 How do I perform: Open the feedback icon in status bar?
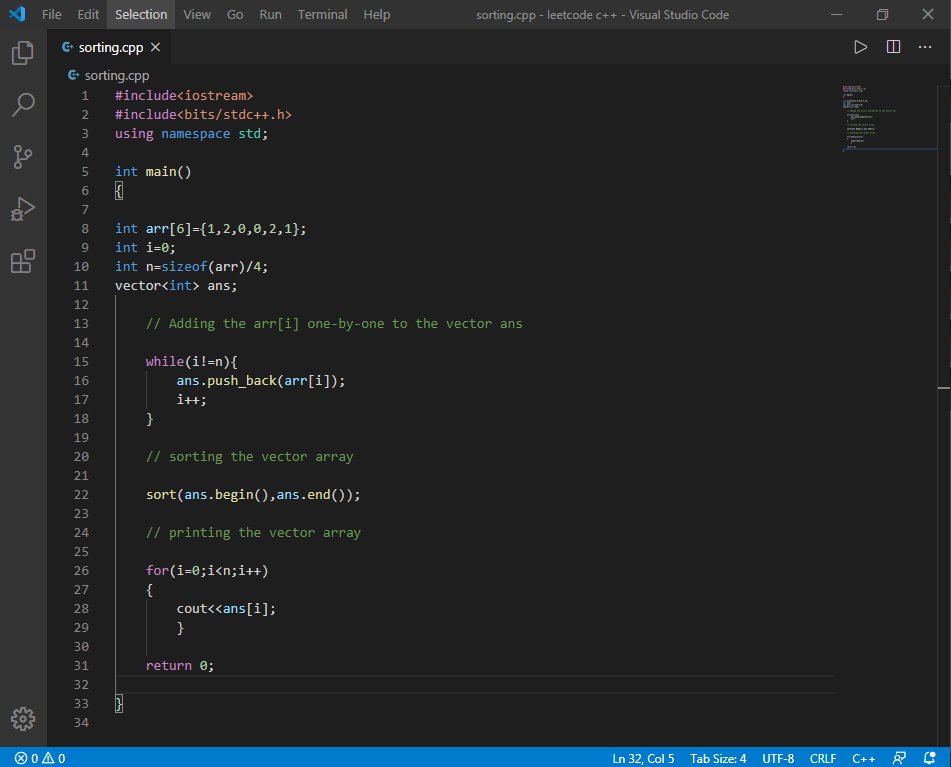pos(899,758)
